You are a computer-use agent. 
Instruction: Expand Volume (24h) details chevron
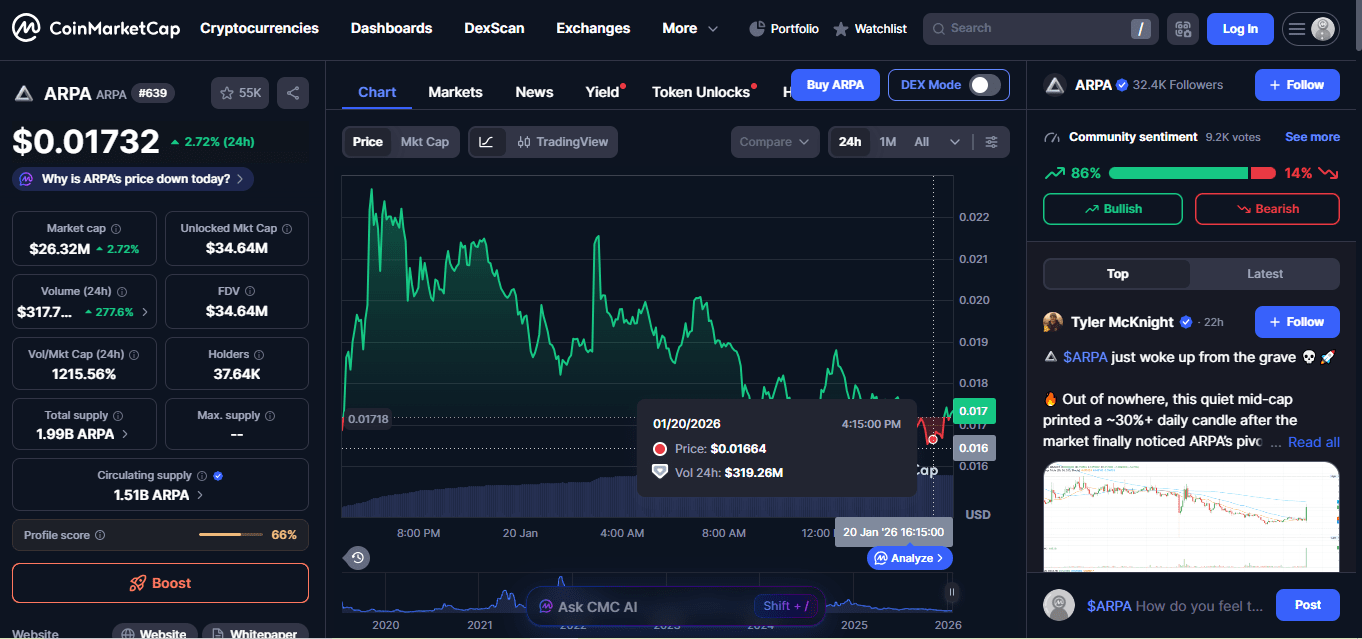click(x=145, y=312)
